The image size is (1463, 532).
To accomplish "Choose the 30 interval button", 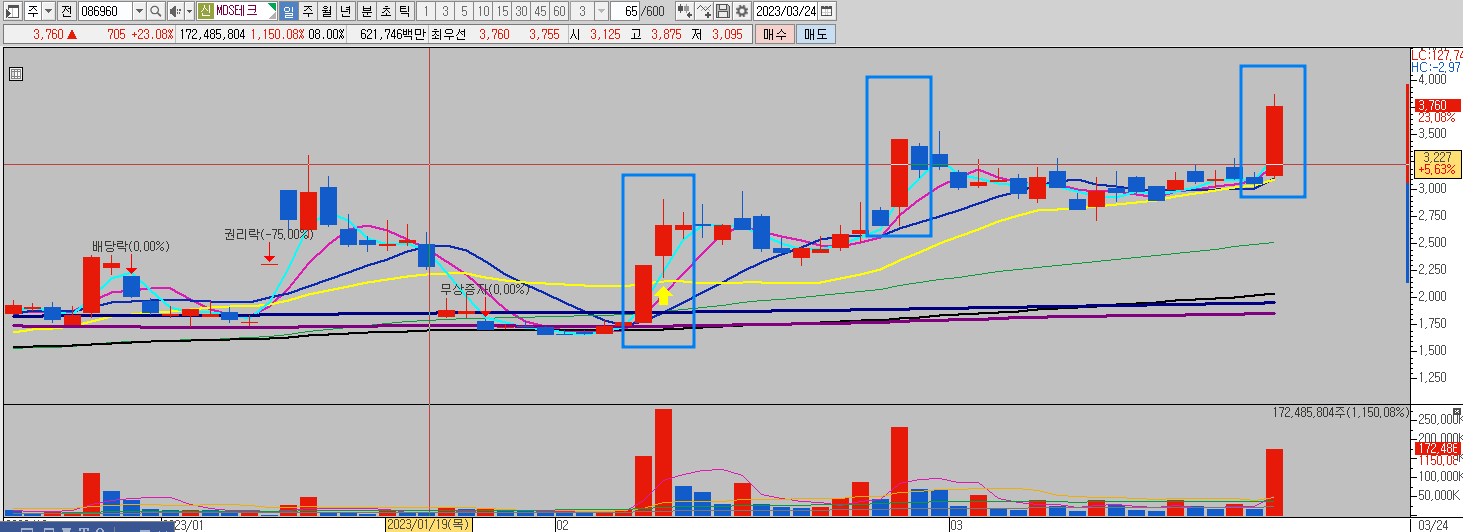I will tap(521, 11).
